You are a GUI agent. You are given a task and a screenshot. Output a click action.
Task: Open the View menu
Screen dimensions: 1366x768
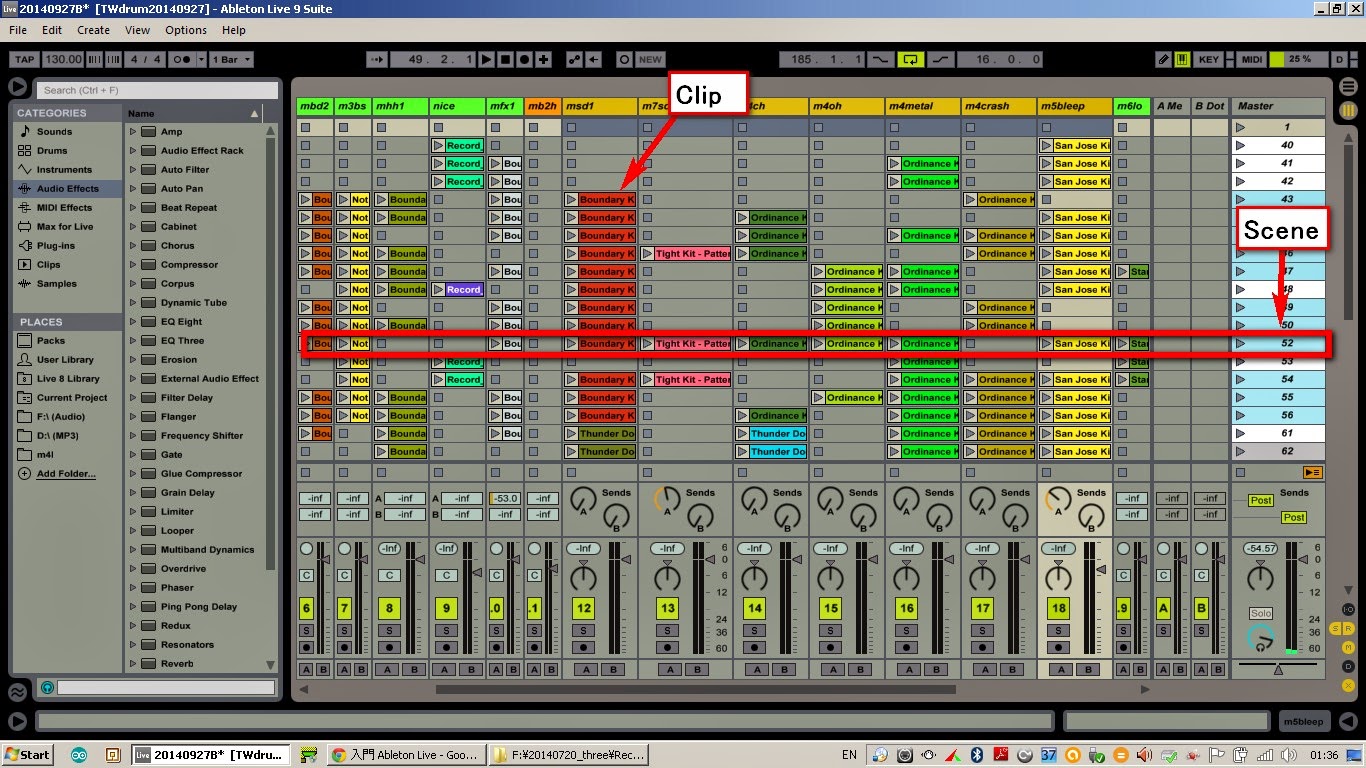[x=138, y=30]
